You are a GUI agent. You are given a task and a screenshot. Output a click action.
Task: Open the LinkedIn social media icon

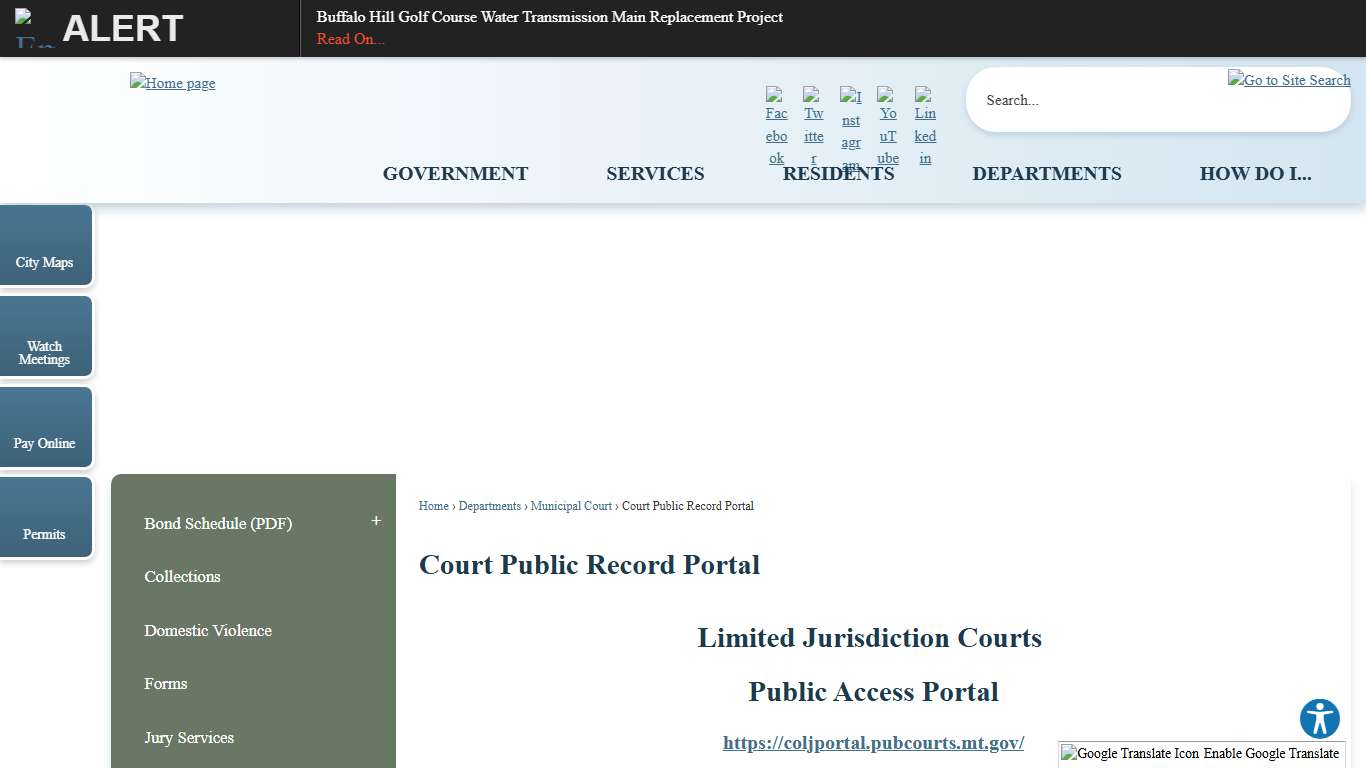pos(924,126)
